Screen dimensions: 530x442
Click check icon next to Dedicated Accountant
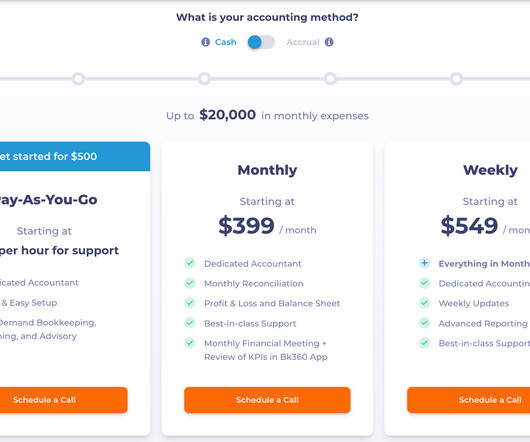tap(190, 263)
